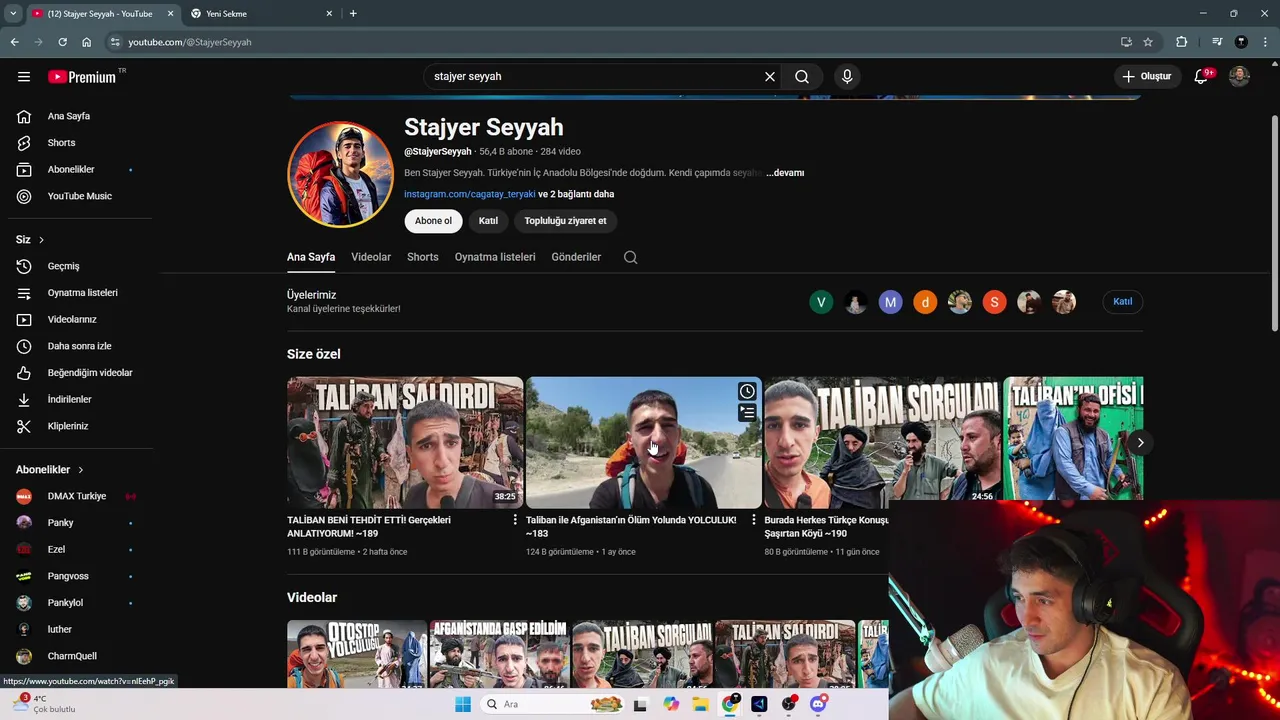
Task: Click Katıl button in Üyelerimiz row
Action: (x=1123, y=302)
